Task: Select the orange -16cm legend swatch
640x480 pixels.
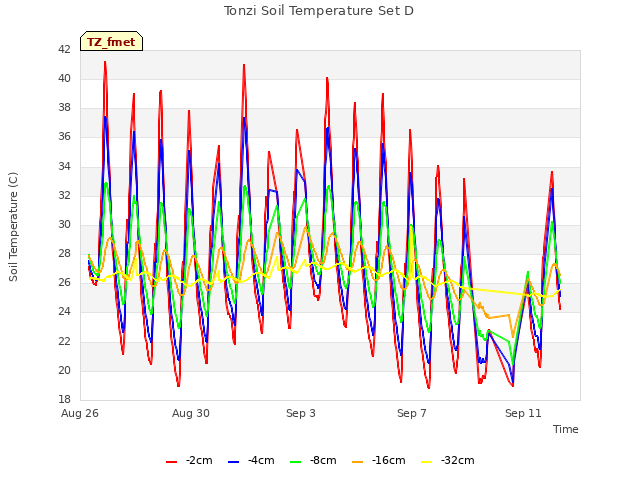Action: (x=358, y=462)
